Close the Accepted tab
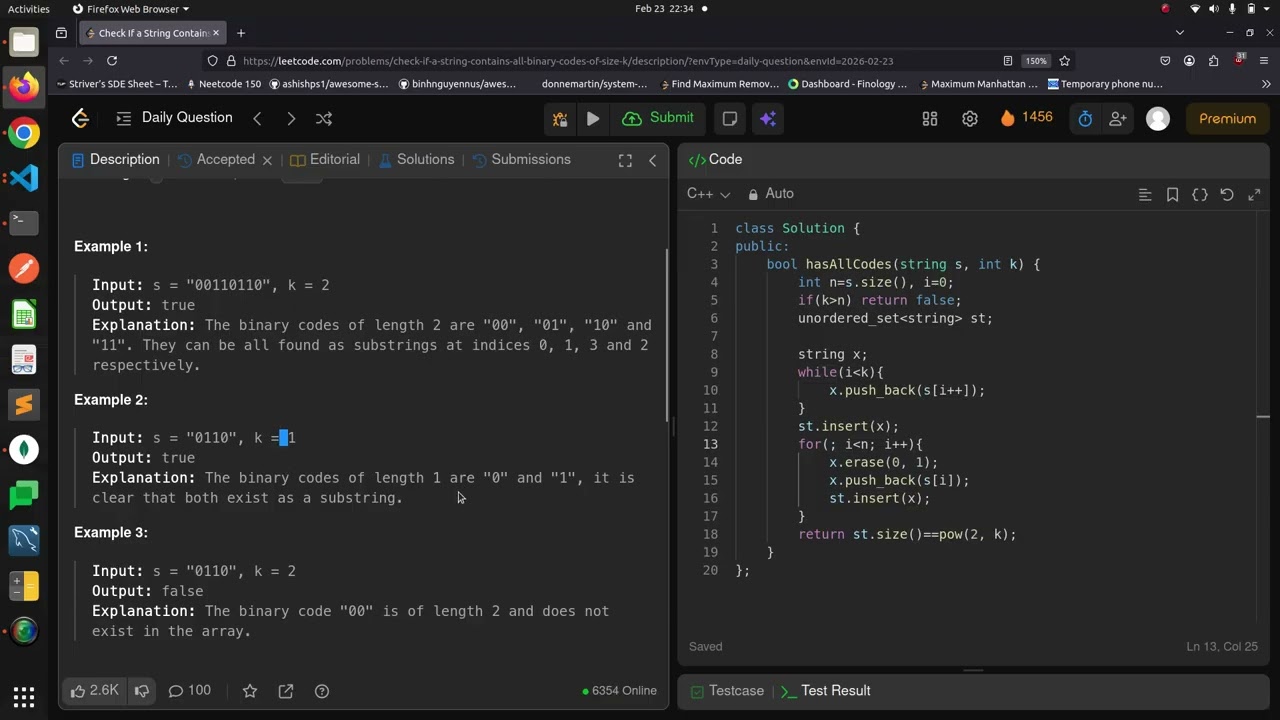Viewport: 1280px width, 720px height. [x=267, y=160]
